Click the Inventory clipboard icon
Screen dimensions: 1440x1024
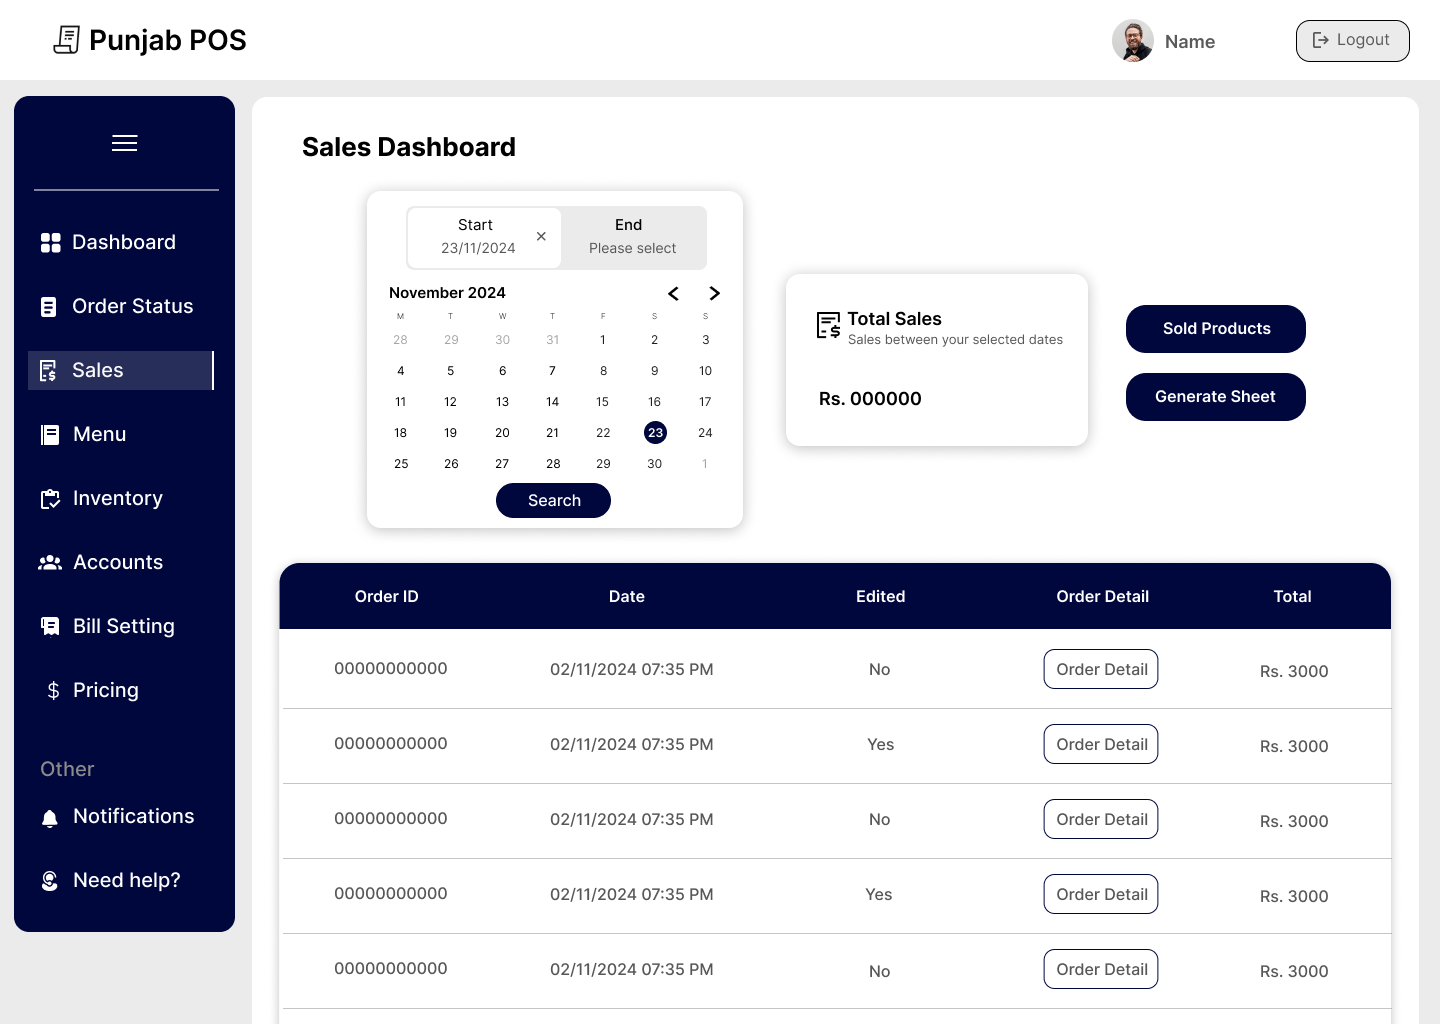[x=50, y=499]
